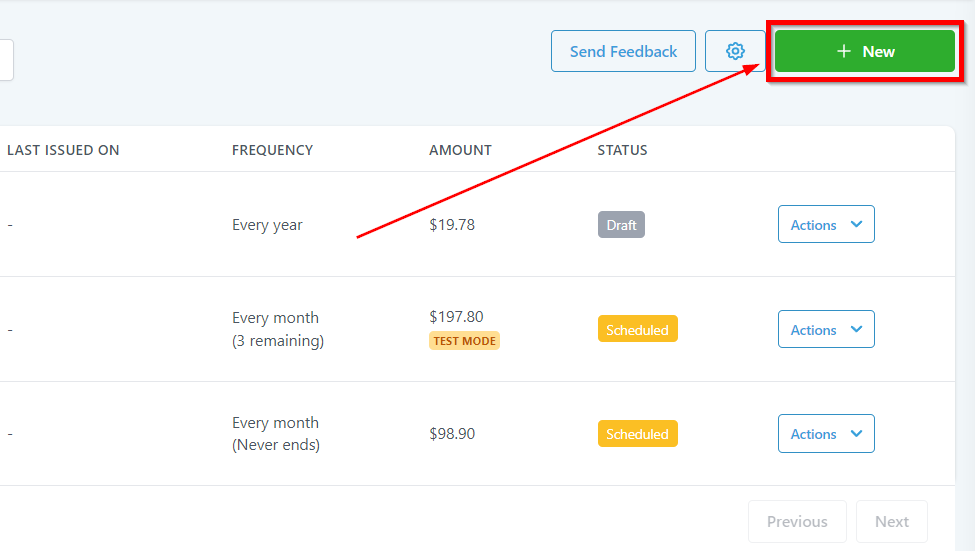
Task: Click the Every year frequency cell
Action: [267, 225]
